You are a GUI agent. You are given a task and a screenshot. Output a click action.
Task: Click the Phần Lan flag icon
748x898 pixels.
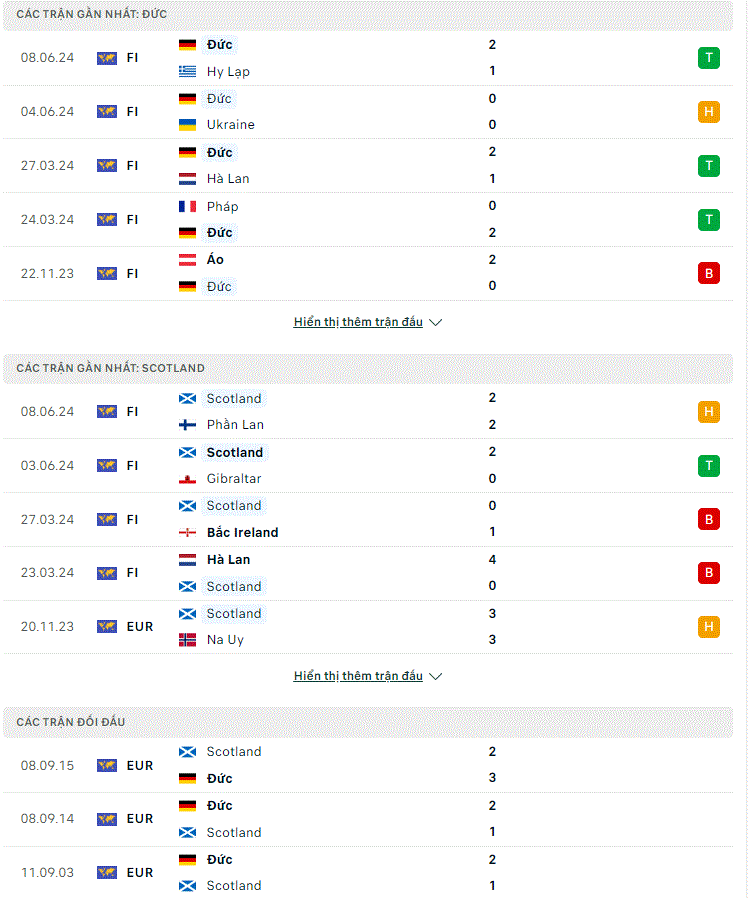point(187,425)
